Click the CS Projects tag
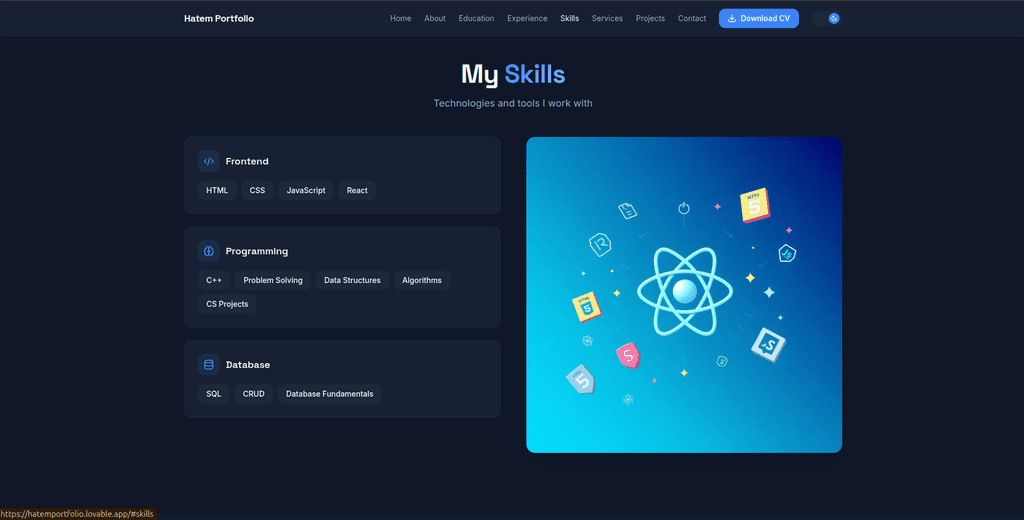Viewport: 1024px width, 520px height. [x=227, y=304]
